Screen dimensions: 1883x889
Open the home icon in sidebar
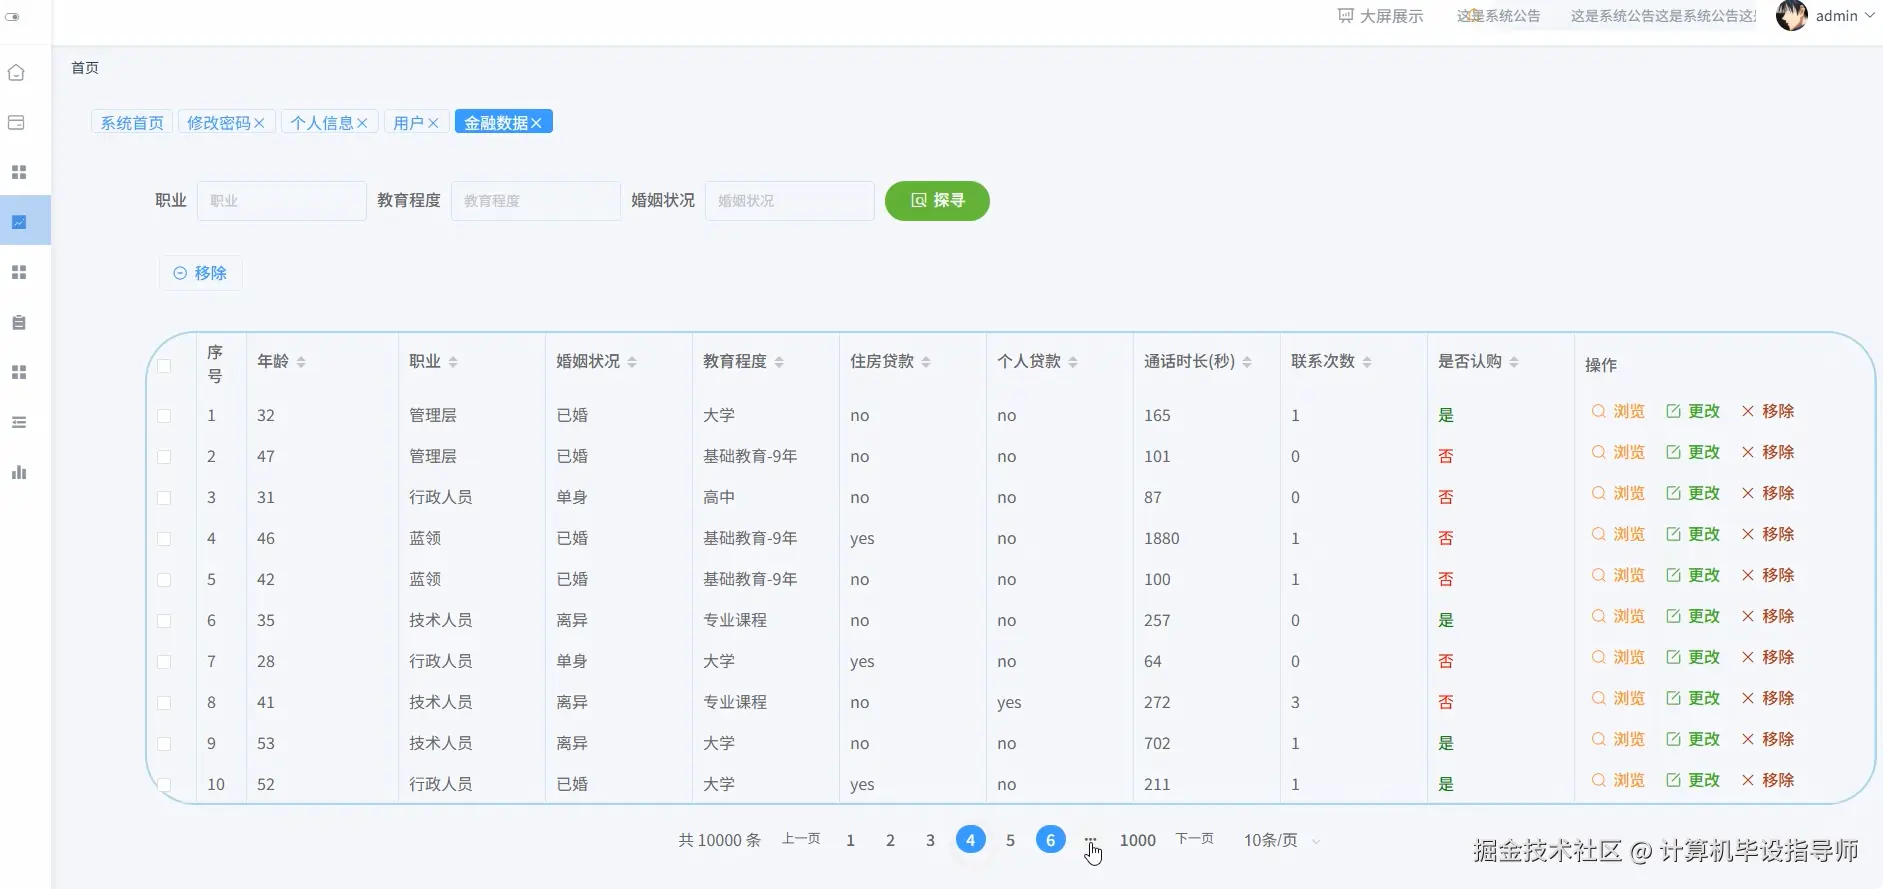click(17, 72)
